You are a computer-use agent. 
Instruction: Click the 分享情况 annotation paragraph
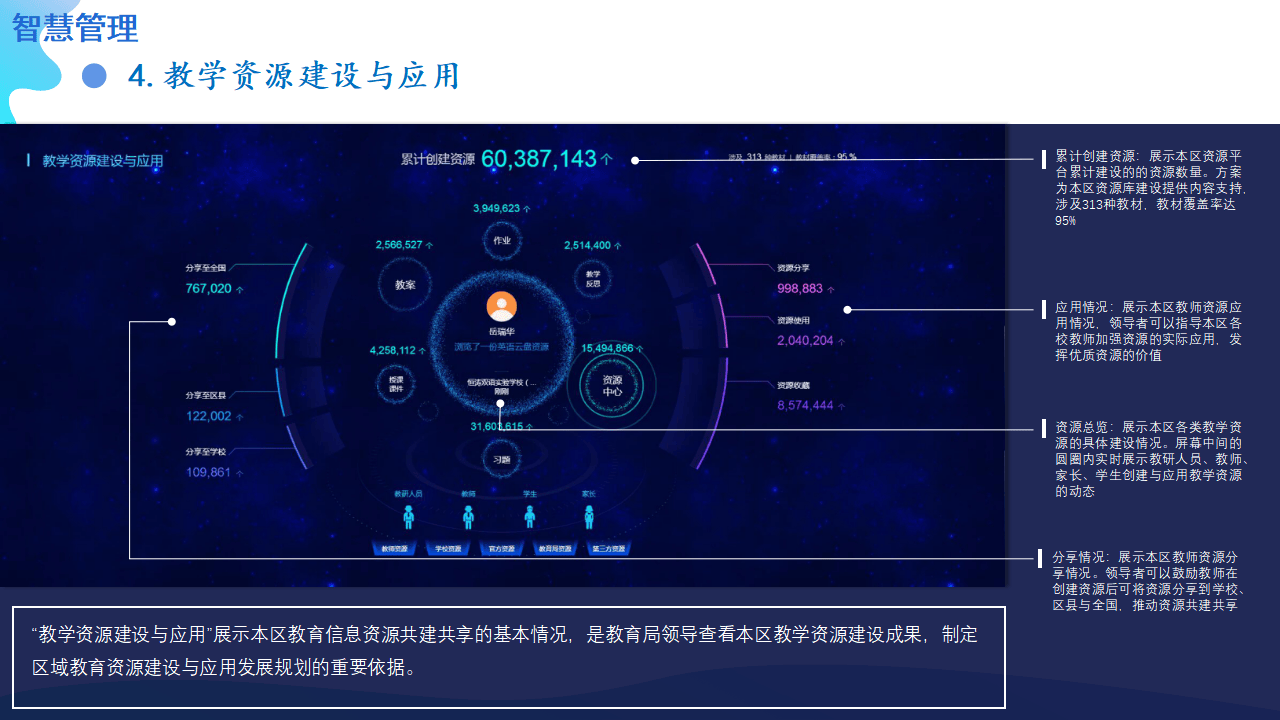point(1150,581)
